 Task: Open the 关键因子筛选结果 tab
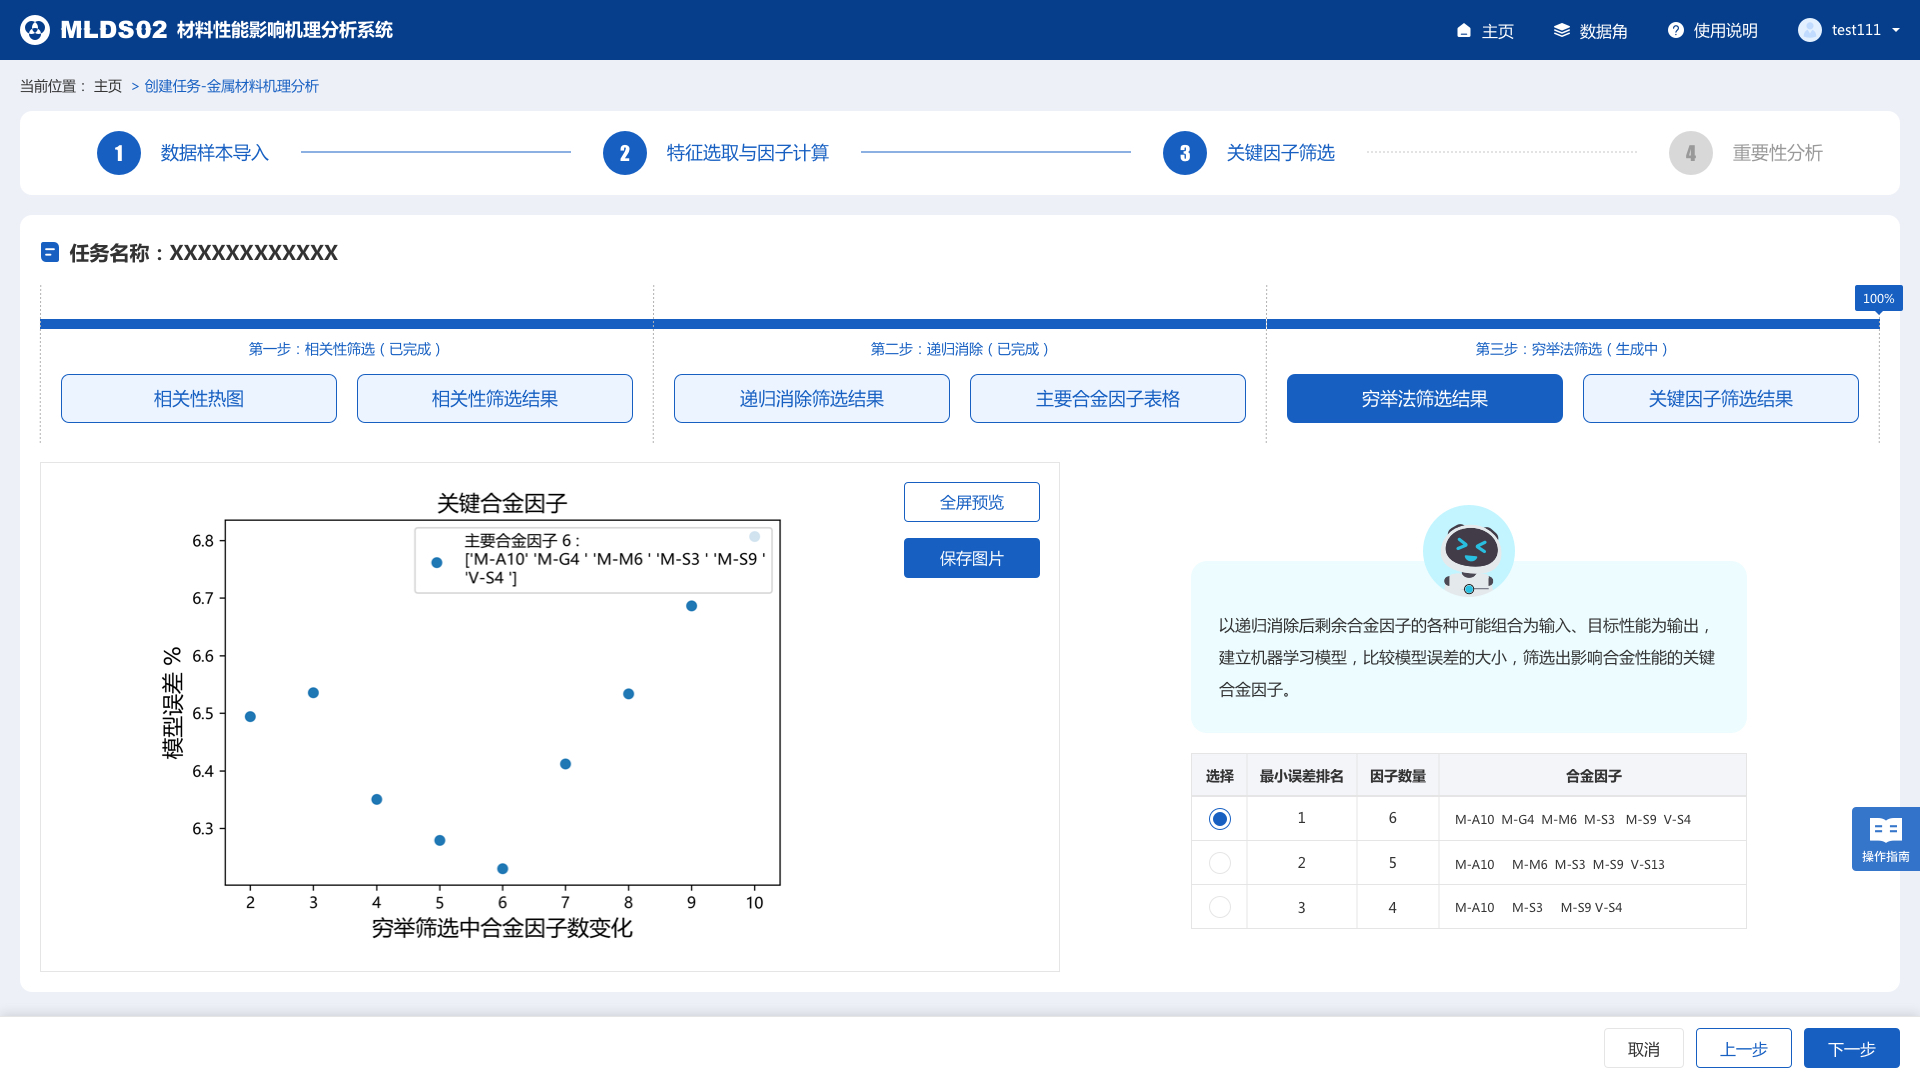click(1720, 399)
